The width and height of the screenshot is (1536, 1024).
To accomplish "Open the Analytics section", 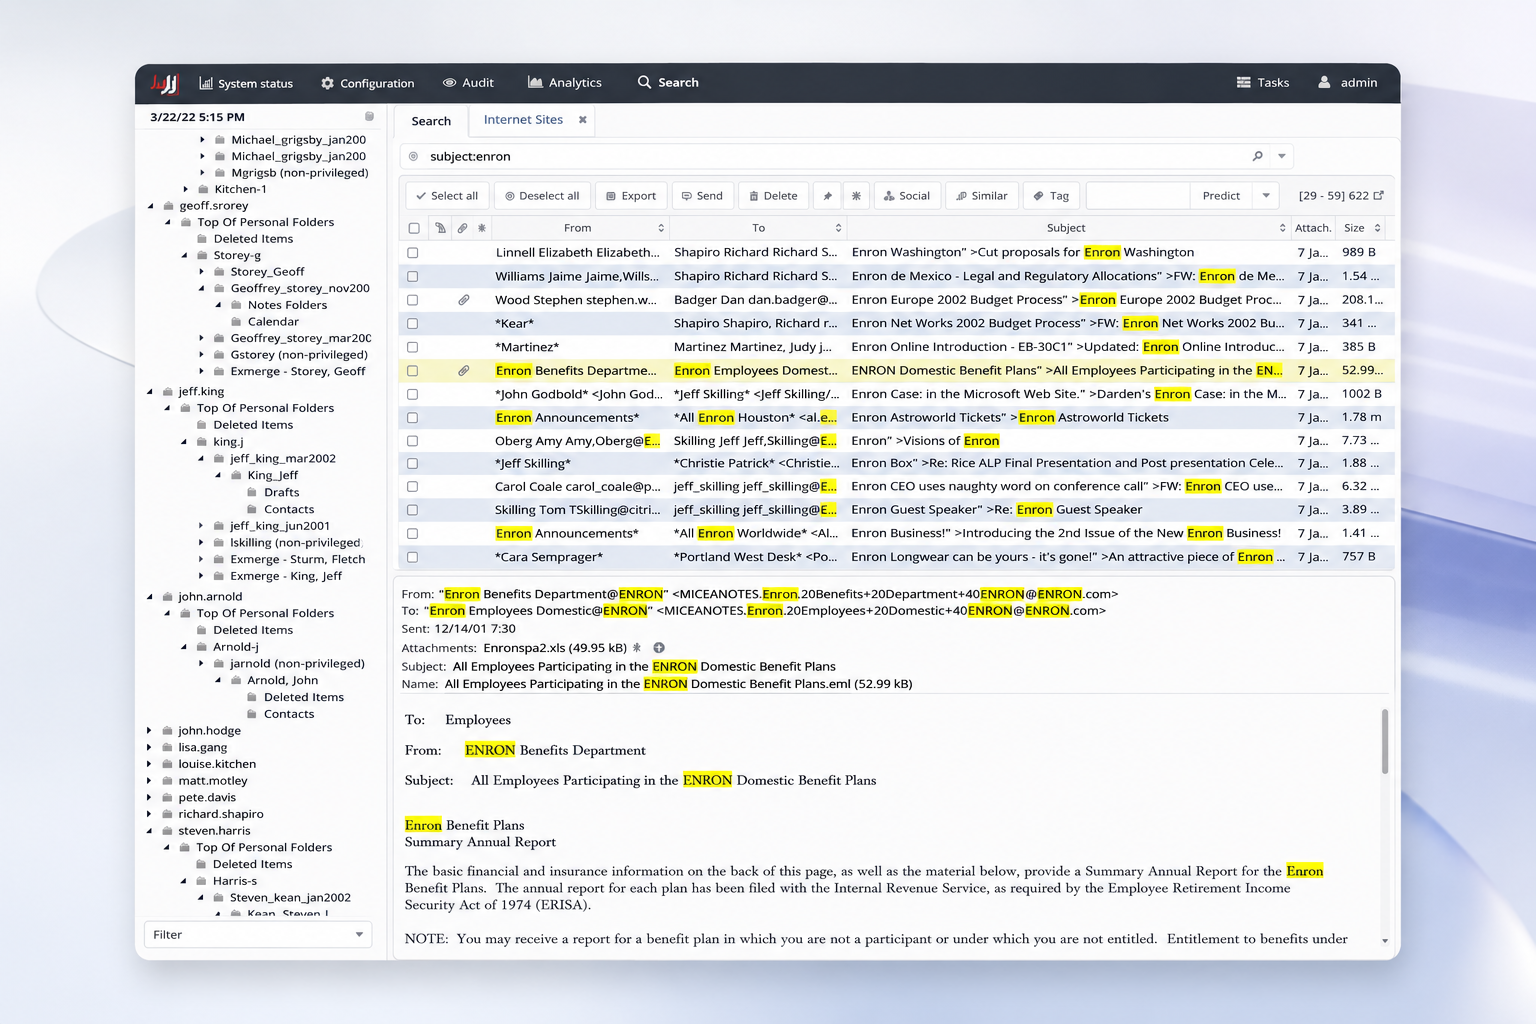I will 565,83.
